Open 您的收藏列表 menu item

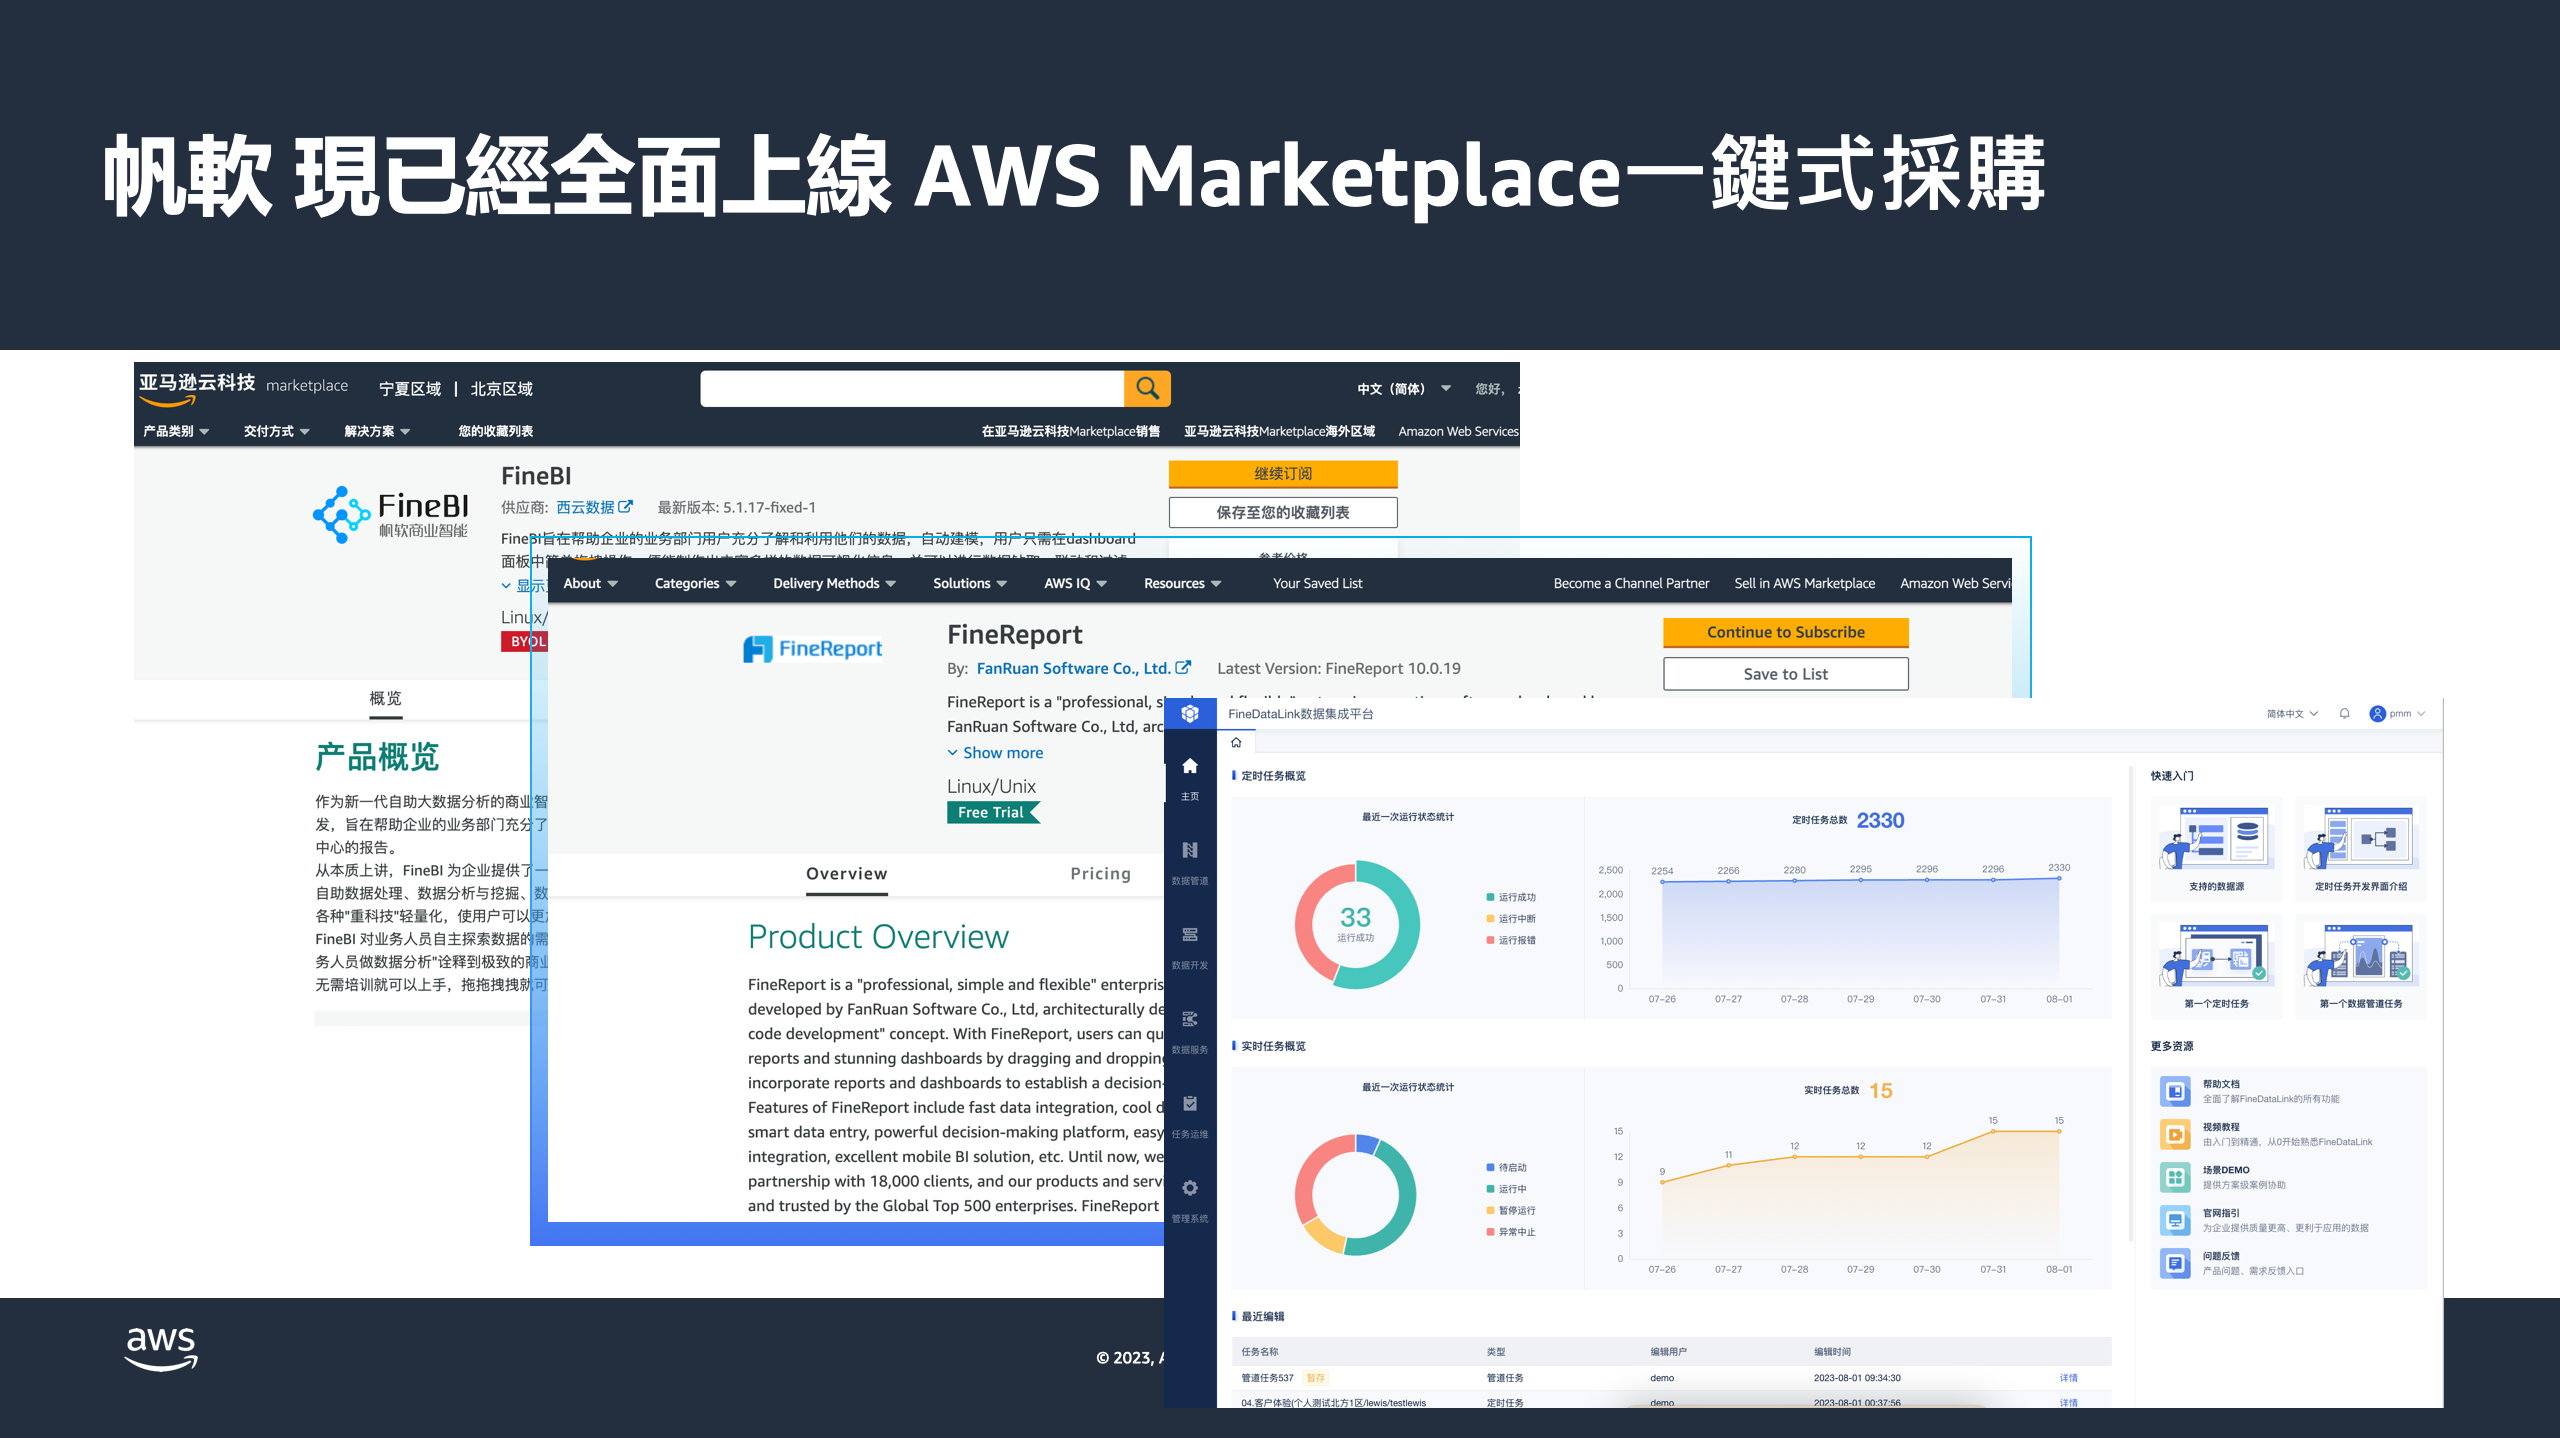point(495,431)
